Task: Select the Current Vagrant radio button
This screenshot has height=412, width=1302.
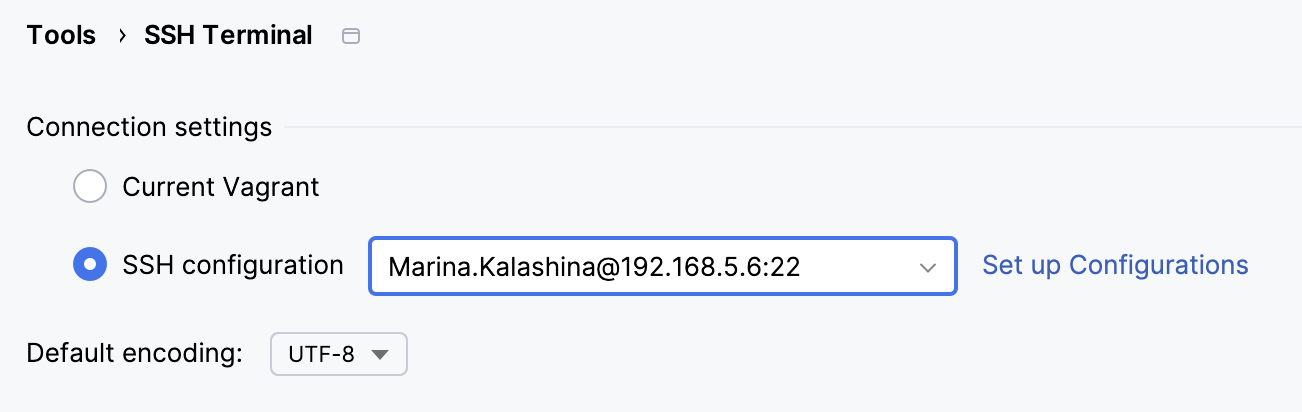Action: coord(90,187)
